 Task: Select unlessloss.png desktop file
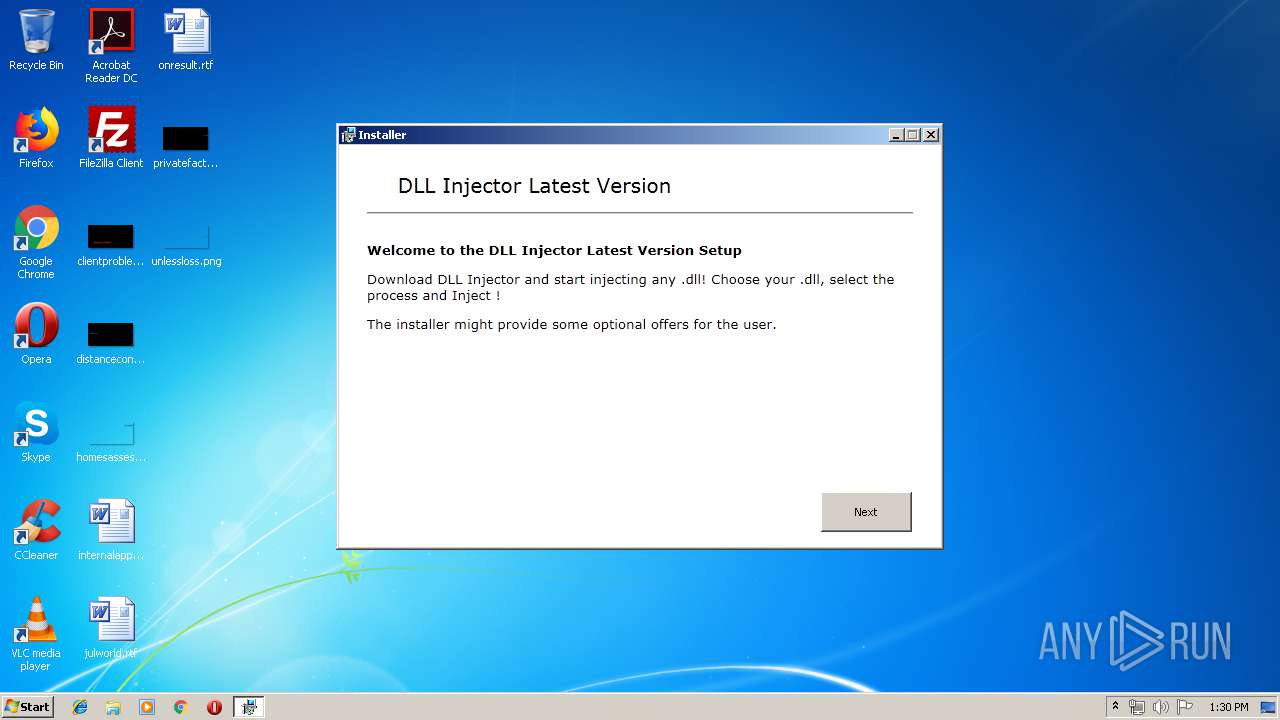click(186, 246)
